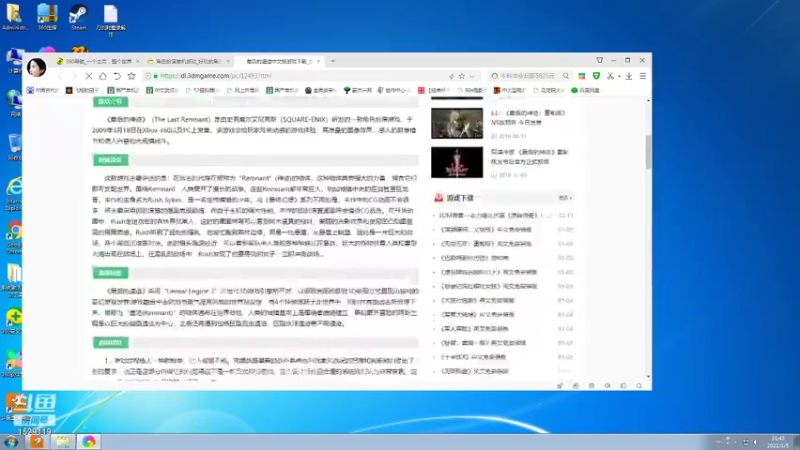This screenshot has width=800, height=450.
Task: Click the green shield security icon
Action: [x=596, y=76]
